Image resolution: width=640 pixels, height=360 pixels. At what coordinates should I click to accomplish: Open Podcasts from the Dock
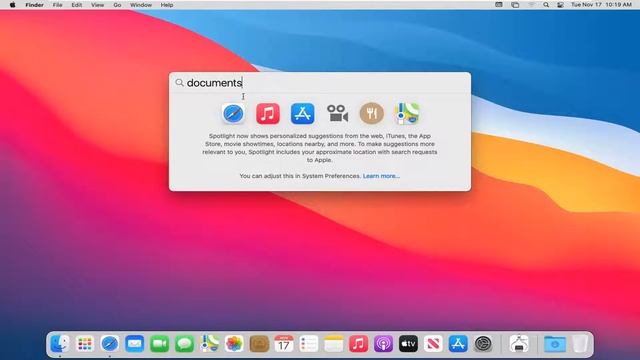(384, 344)
